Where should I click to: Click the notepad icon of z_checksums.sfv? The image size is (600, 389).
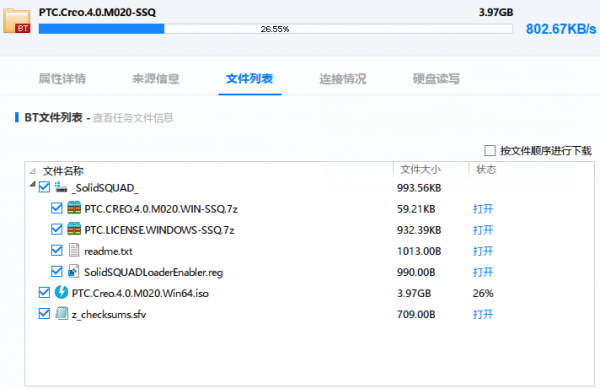pos(62,313)
